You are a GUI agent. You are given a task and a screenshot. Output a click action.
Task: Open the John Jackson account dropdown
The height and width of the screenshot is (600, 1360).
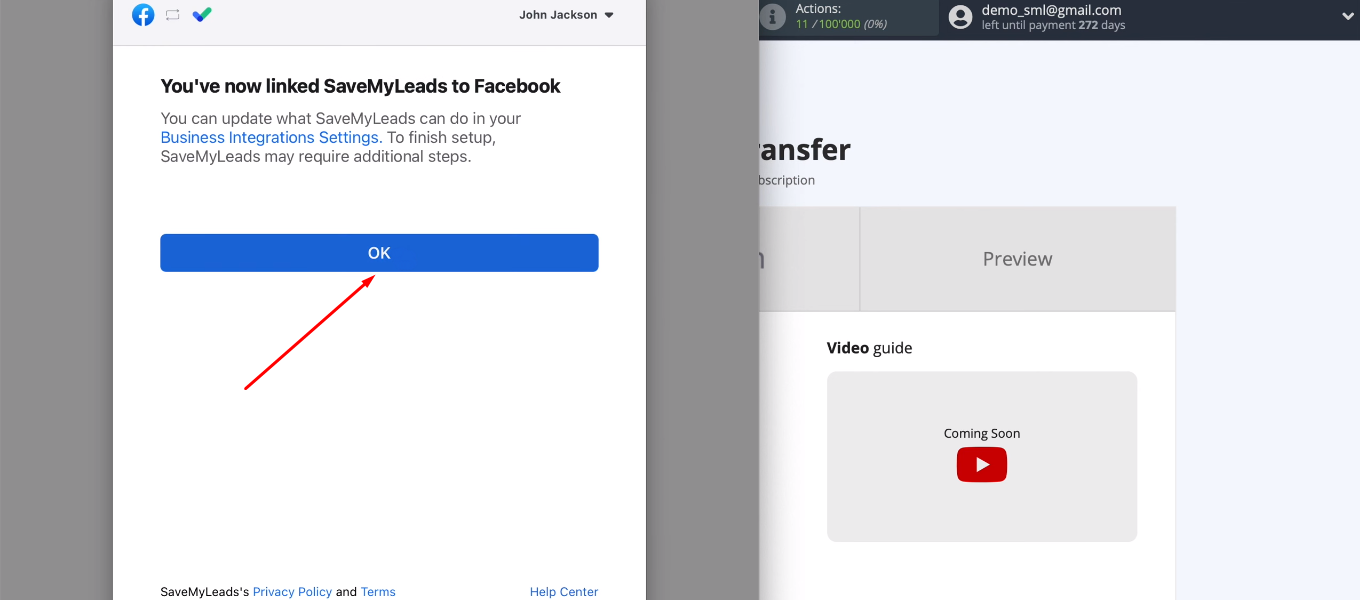[x=558, y=15]
